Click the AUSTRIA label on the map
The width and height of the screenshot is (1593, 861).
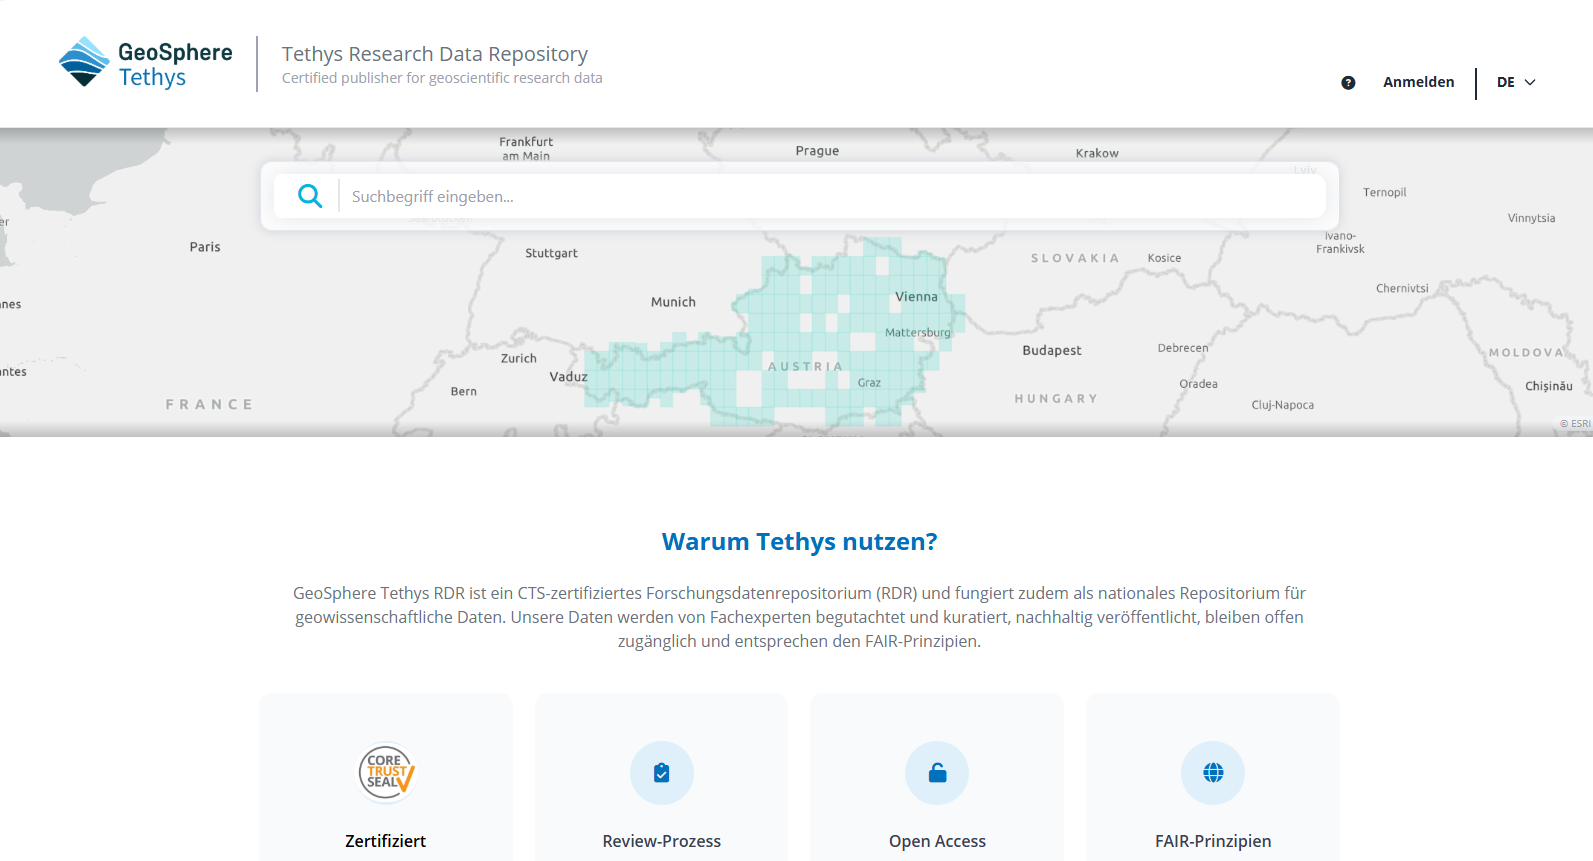click(805, 367)
